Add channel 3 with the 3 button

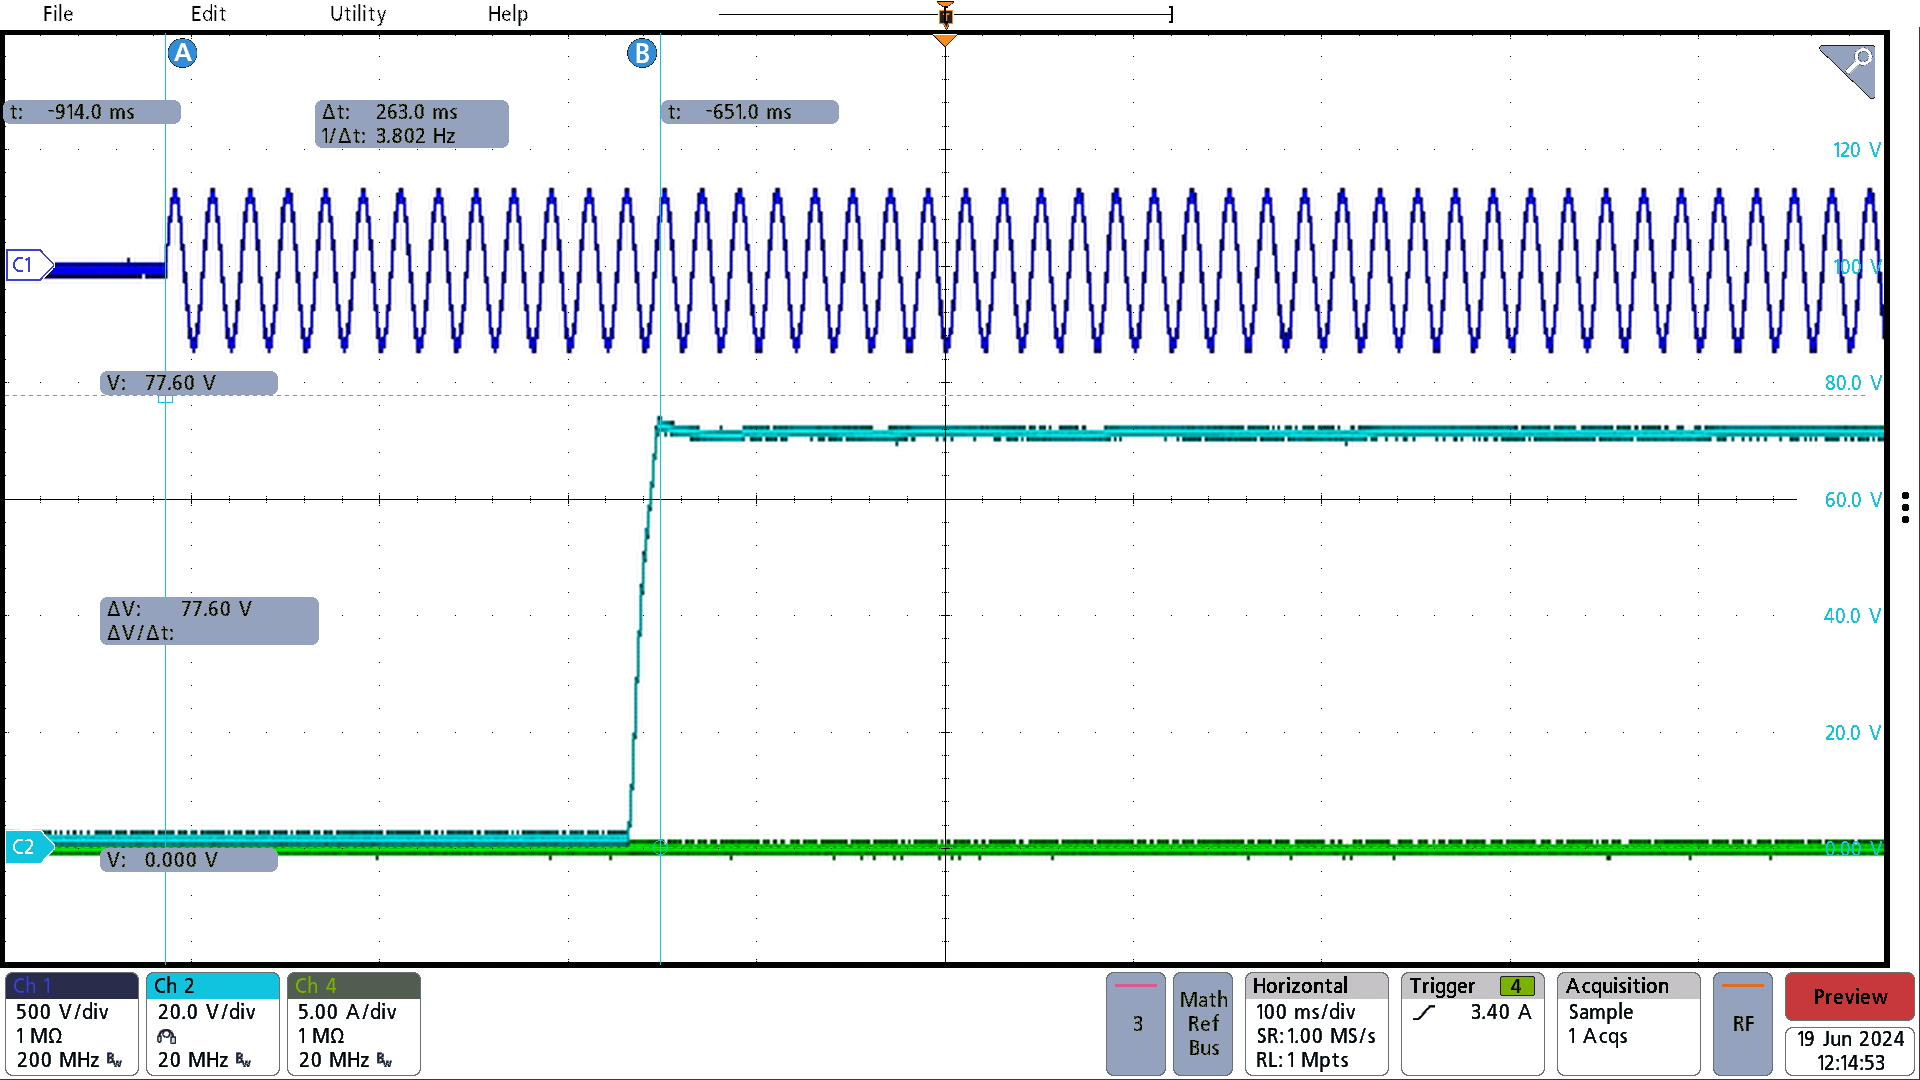1136,1023
